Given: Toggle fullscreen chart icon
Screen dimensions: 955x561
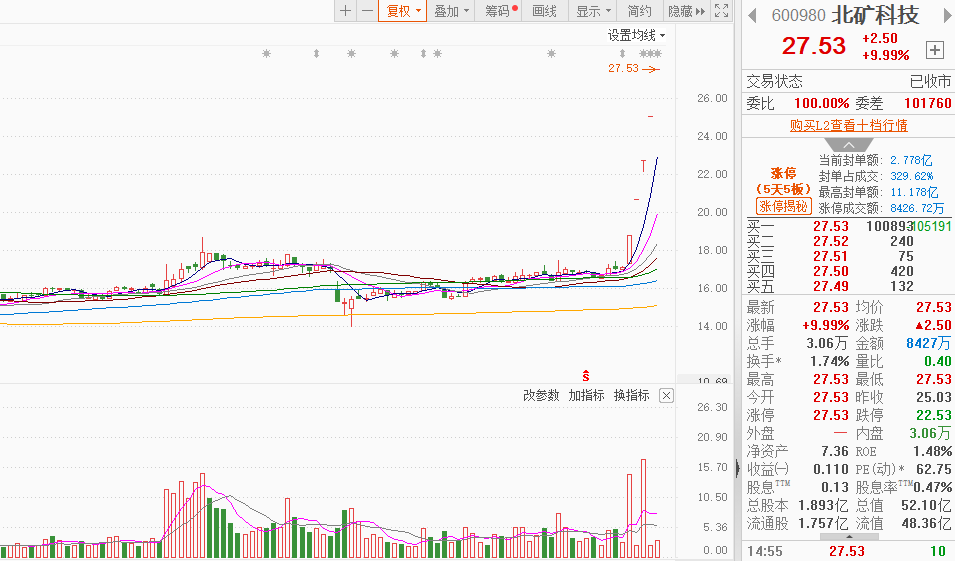Looking at the screenshot, I should (x=721, y=10).
